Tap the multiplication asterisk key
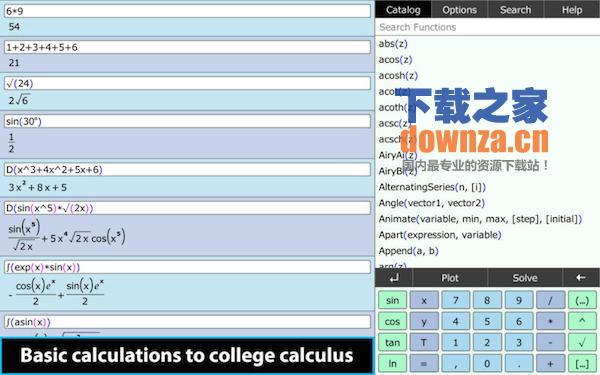 [550, 321]
